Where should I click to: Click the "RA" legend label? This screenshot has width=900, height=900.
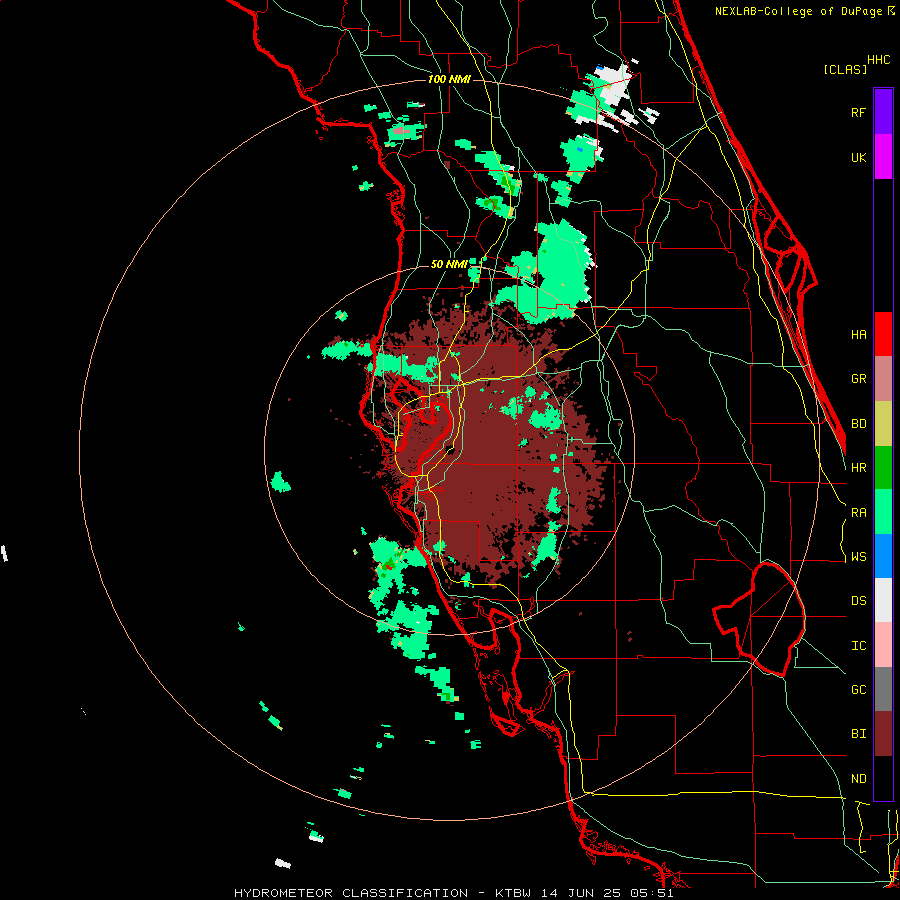(858, 513)
